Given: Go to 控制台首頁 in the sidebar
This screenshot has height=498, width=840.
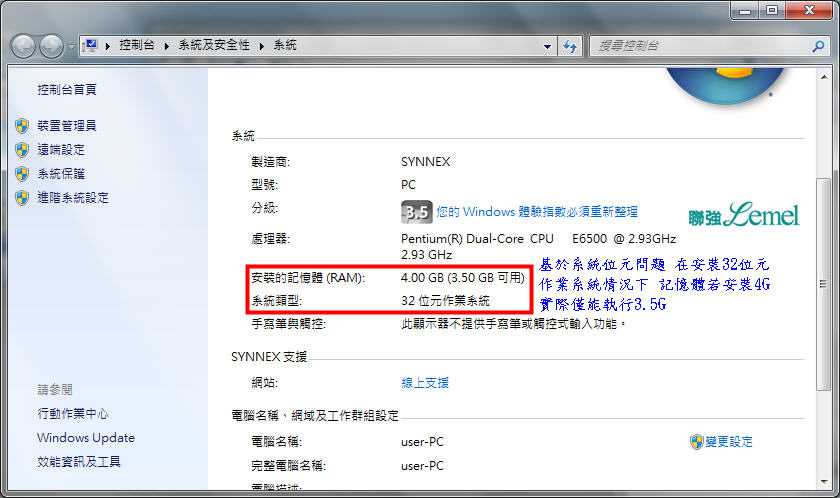Looking at the screenshot, I should click(x=67, y=90).
